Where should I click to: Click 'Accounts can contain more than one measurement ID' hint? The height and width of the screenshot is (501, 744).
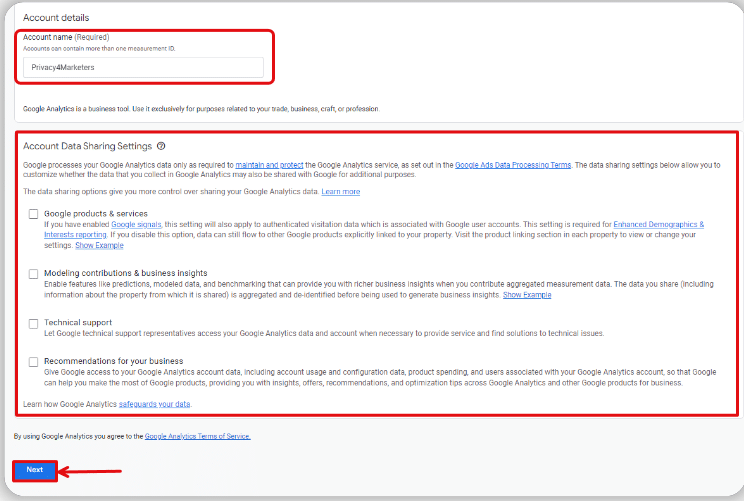tap(99, 48)
